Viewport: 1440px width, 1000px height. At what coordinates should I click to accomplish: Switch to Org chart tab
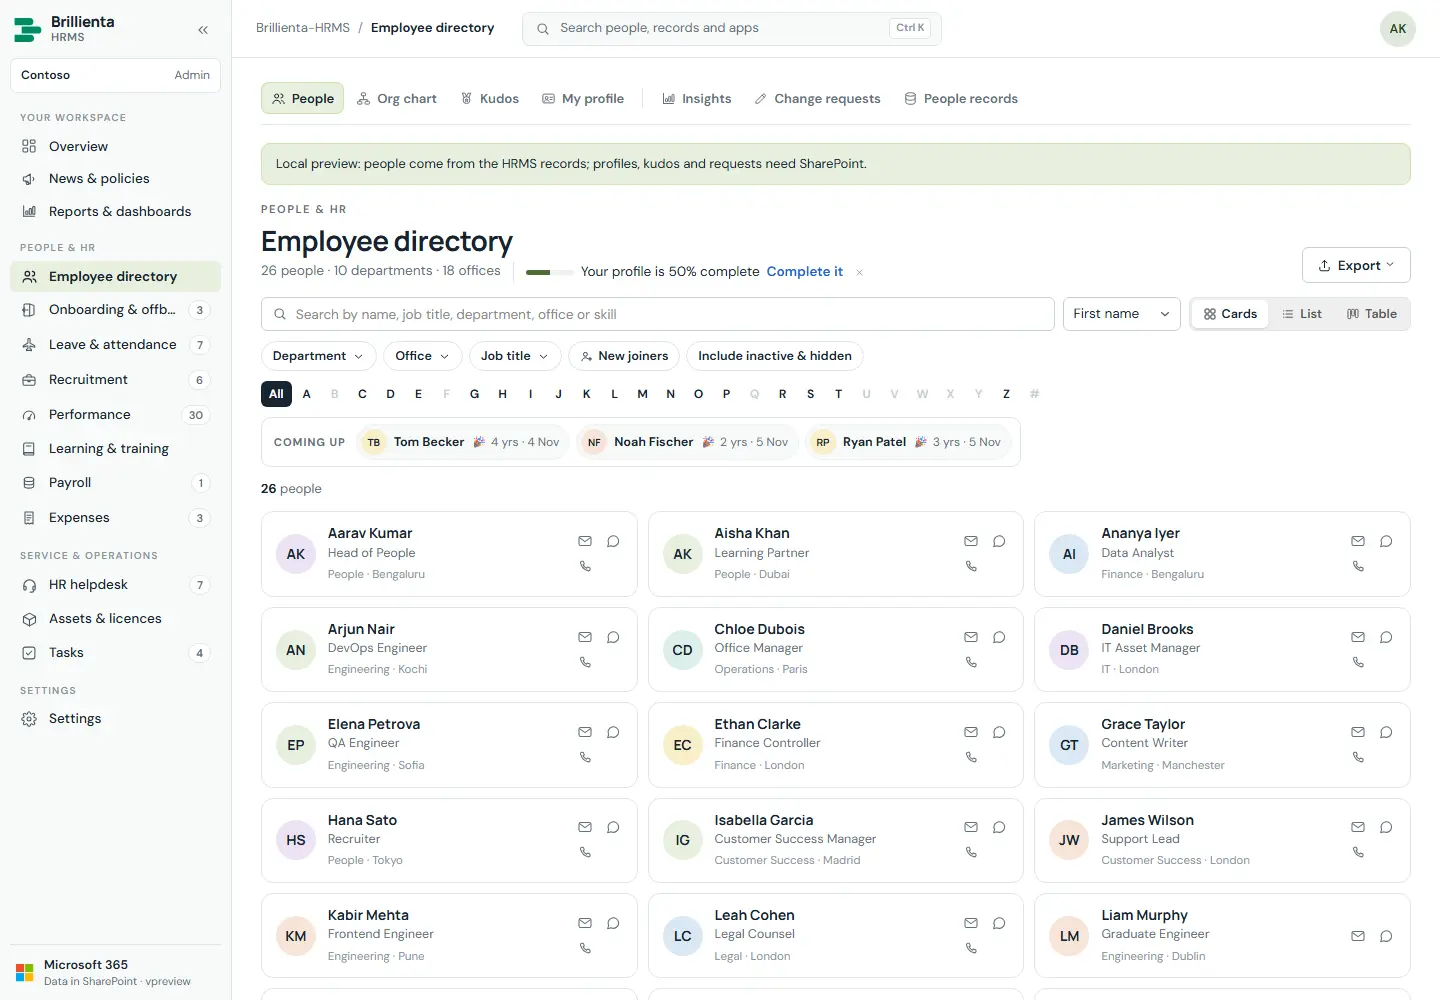[397, 99]
